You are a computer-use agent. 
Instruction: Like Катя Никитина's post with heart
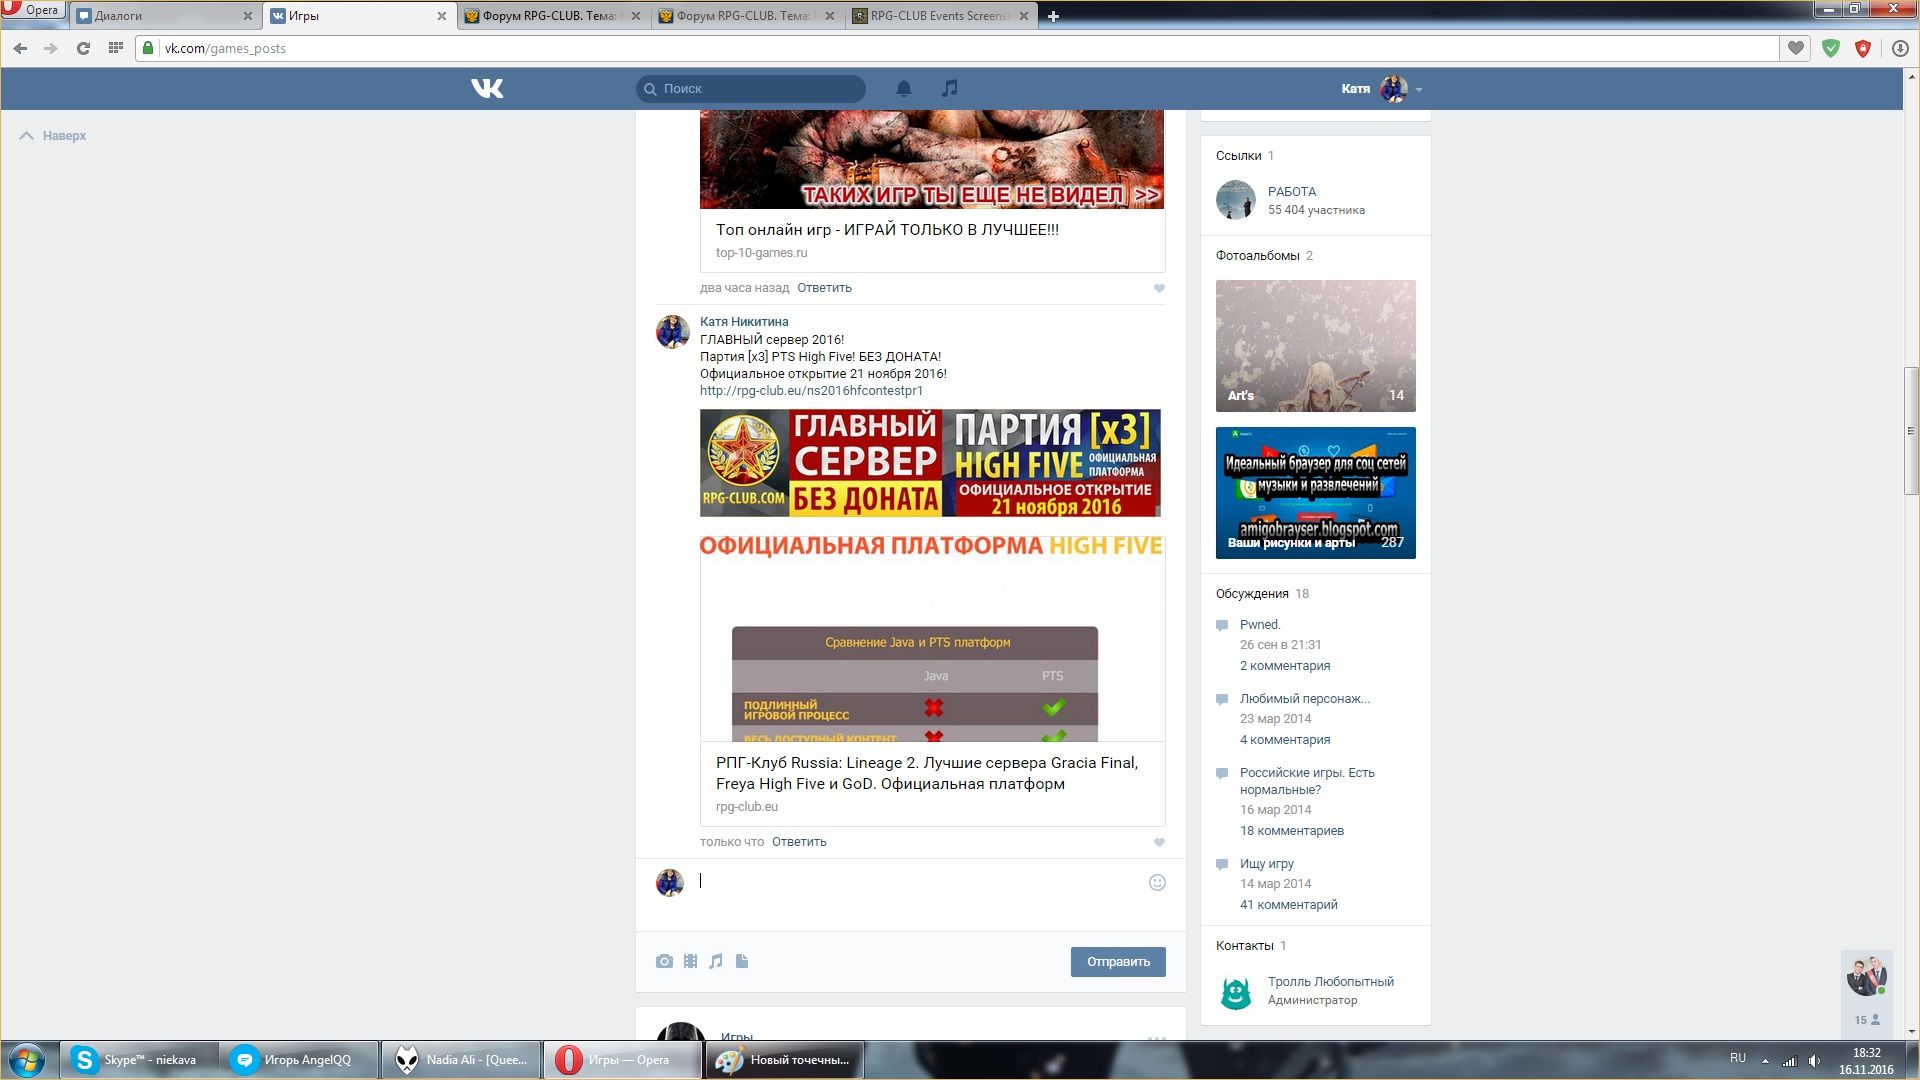coord(1159,842)
